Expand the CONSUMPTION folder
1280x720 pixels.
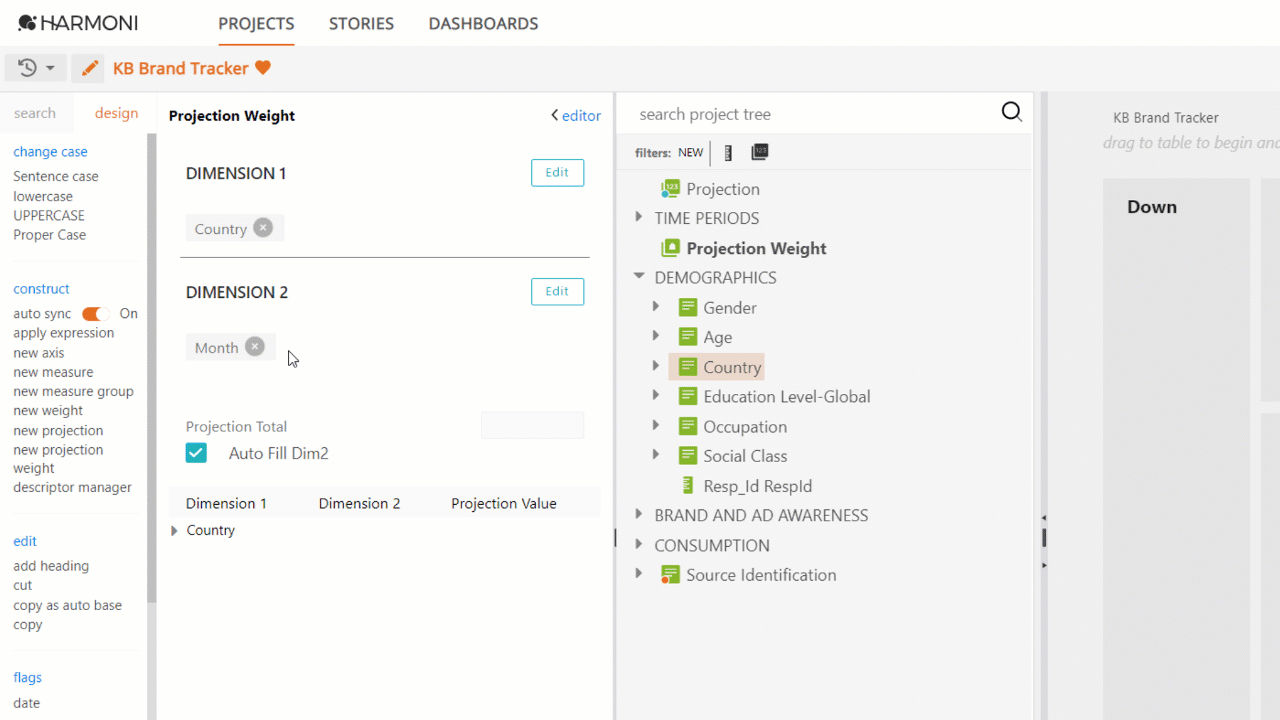639,544
